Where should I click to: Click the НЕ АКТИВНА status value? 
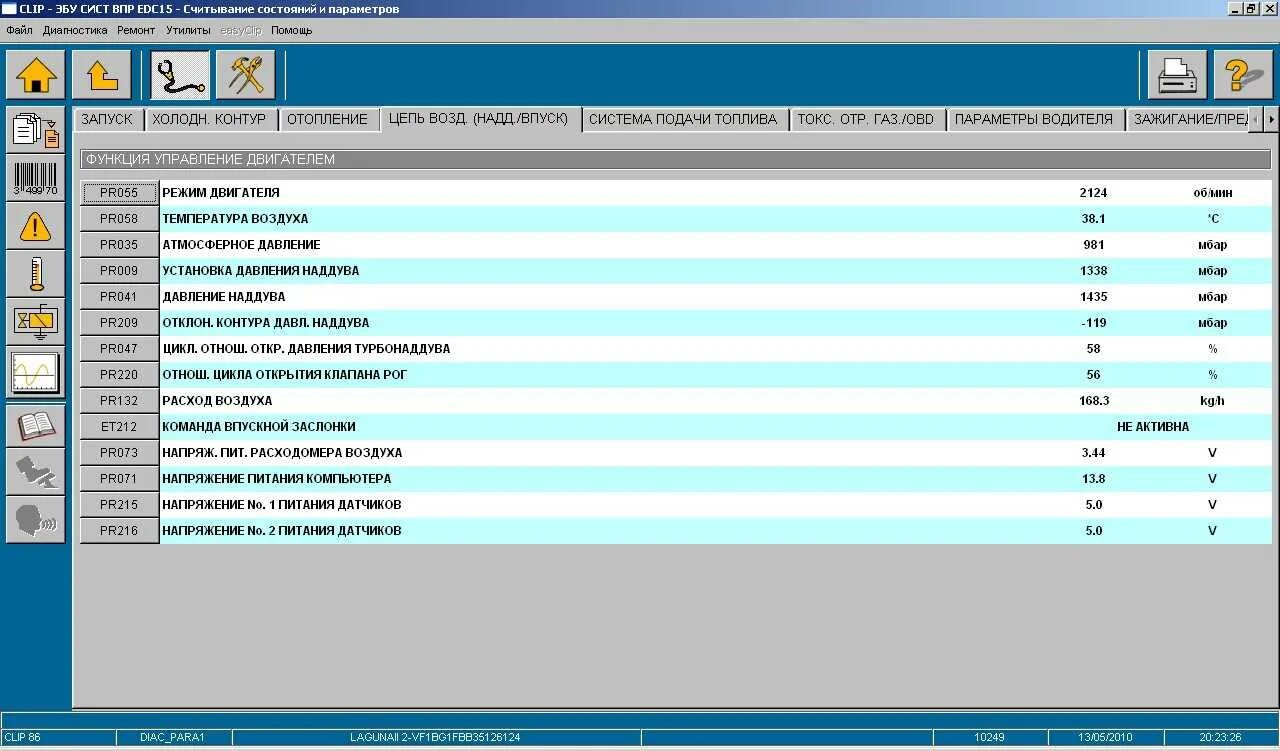pyautogui.click(x=1153, y=427)
